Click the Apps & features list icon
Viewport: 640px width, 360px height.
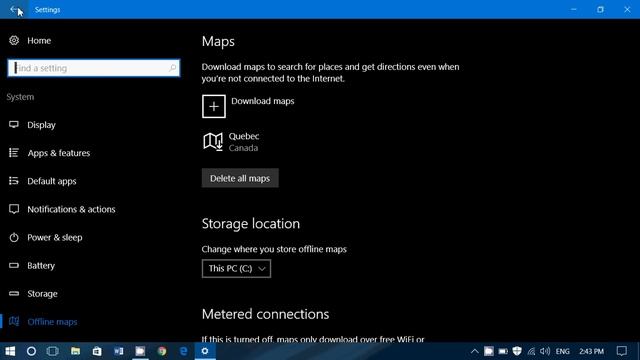coord(14,153)
